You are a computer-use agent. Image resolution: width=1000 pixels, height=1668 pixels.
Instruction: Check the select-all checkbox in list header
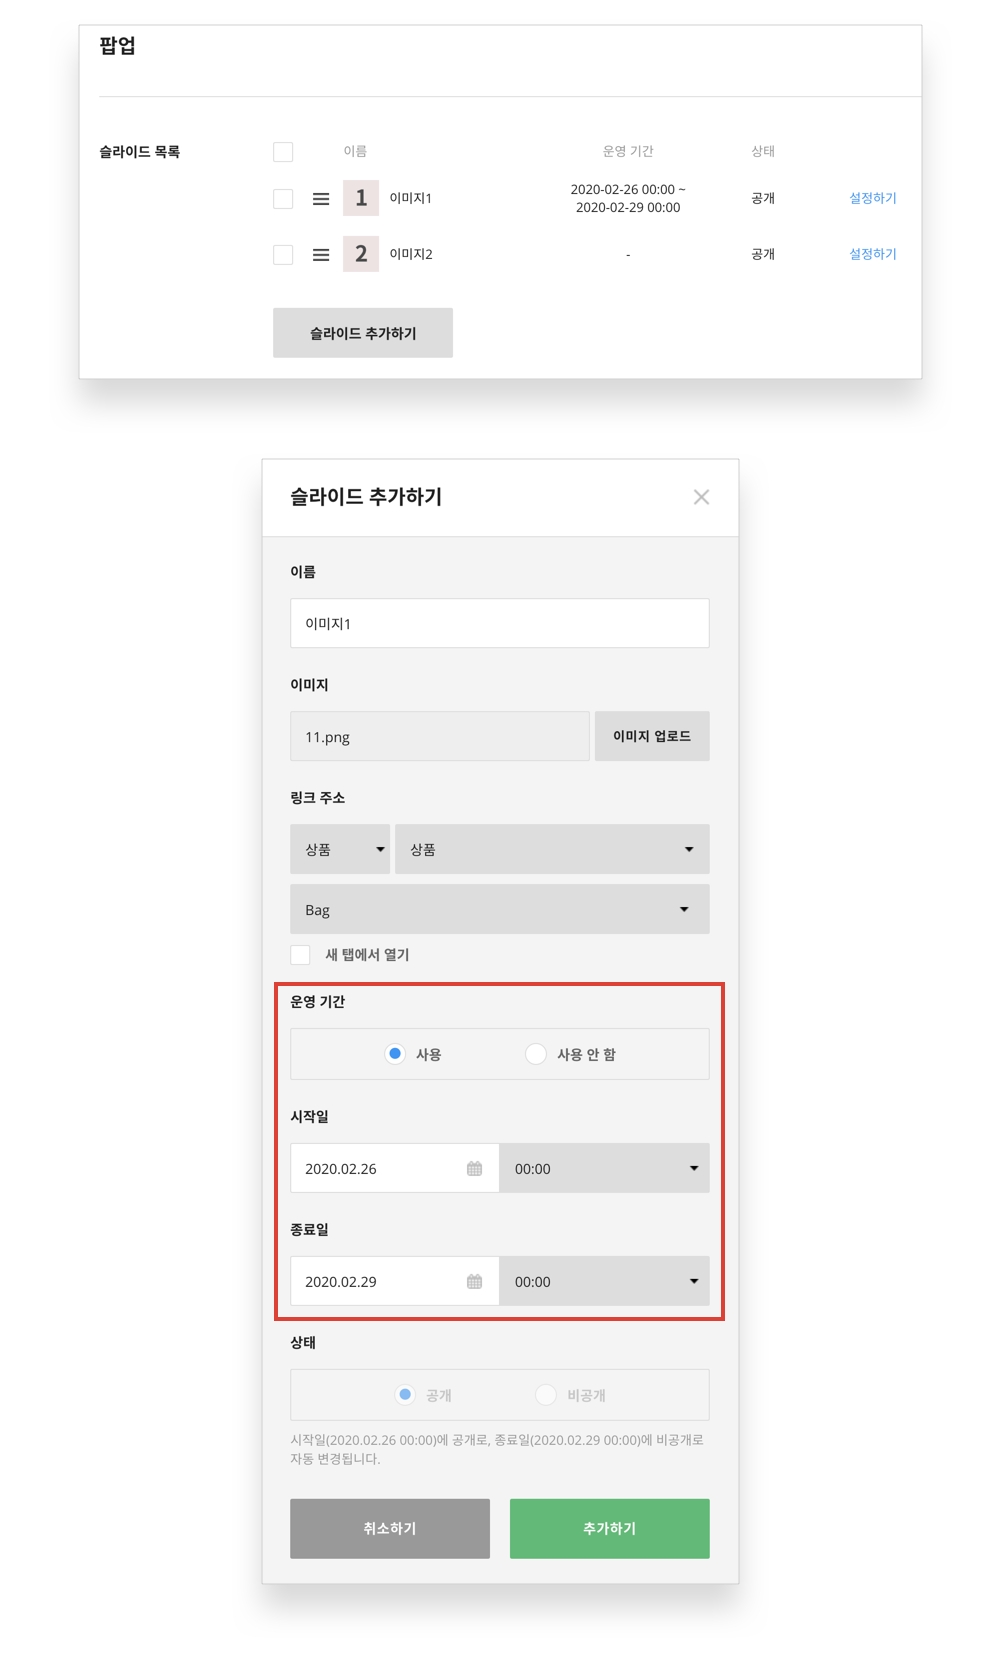point(283,152)
